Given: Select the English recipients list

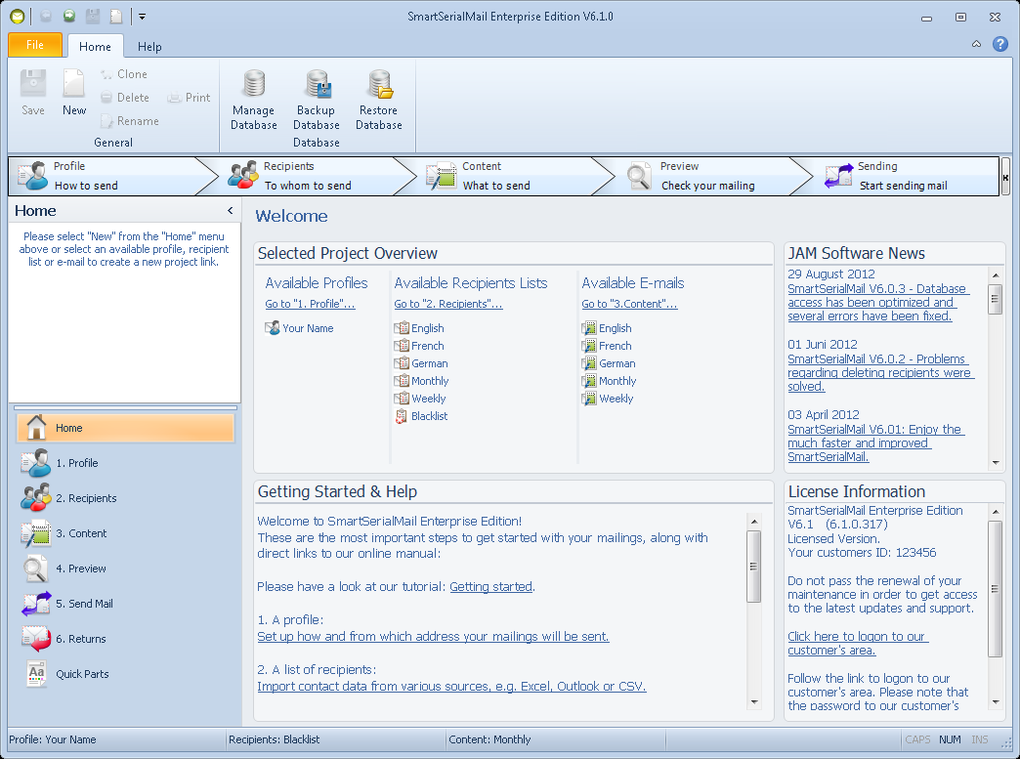Looking at the screenshot, I should 420,328.
